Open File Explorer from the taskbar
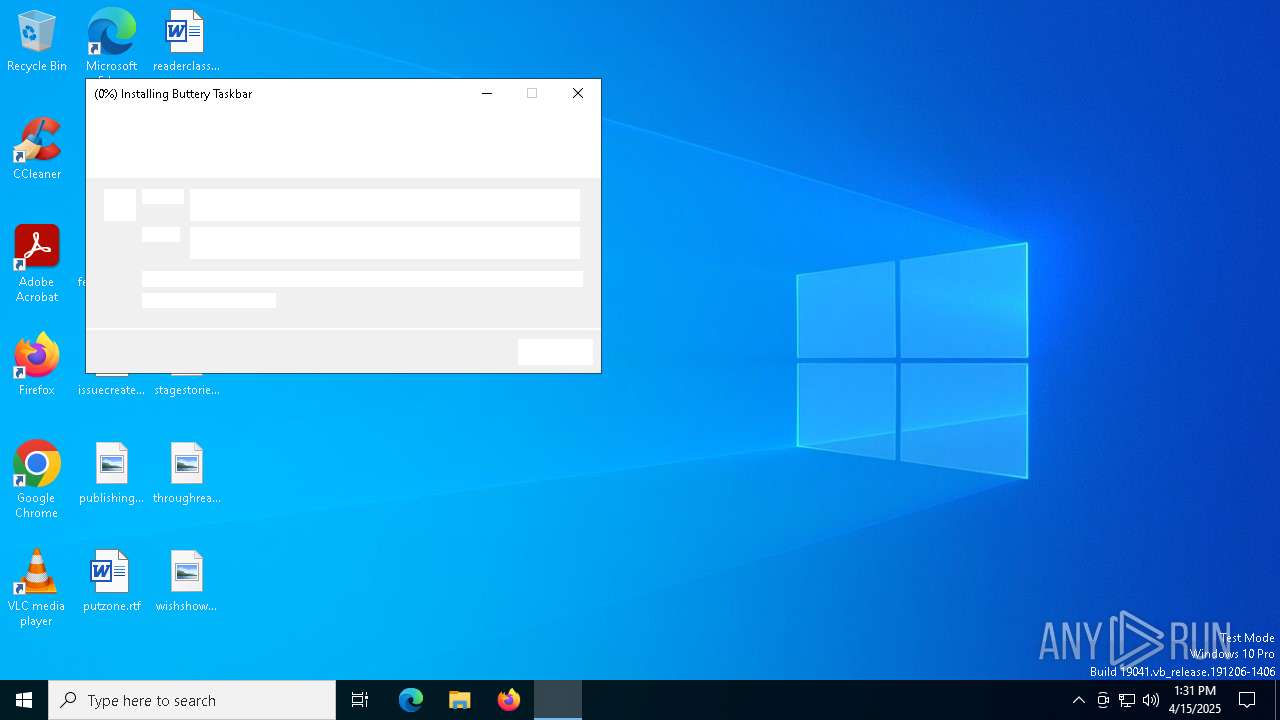This screenshot has height=720, width=1280. 460,700
